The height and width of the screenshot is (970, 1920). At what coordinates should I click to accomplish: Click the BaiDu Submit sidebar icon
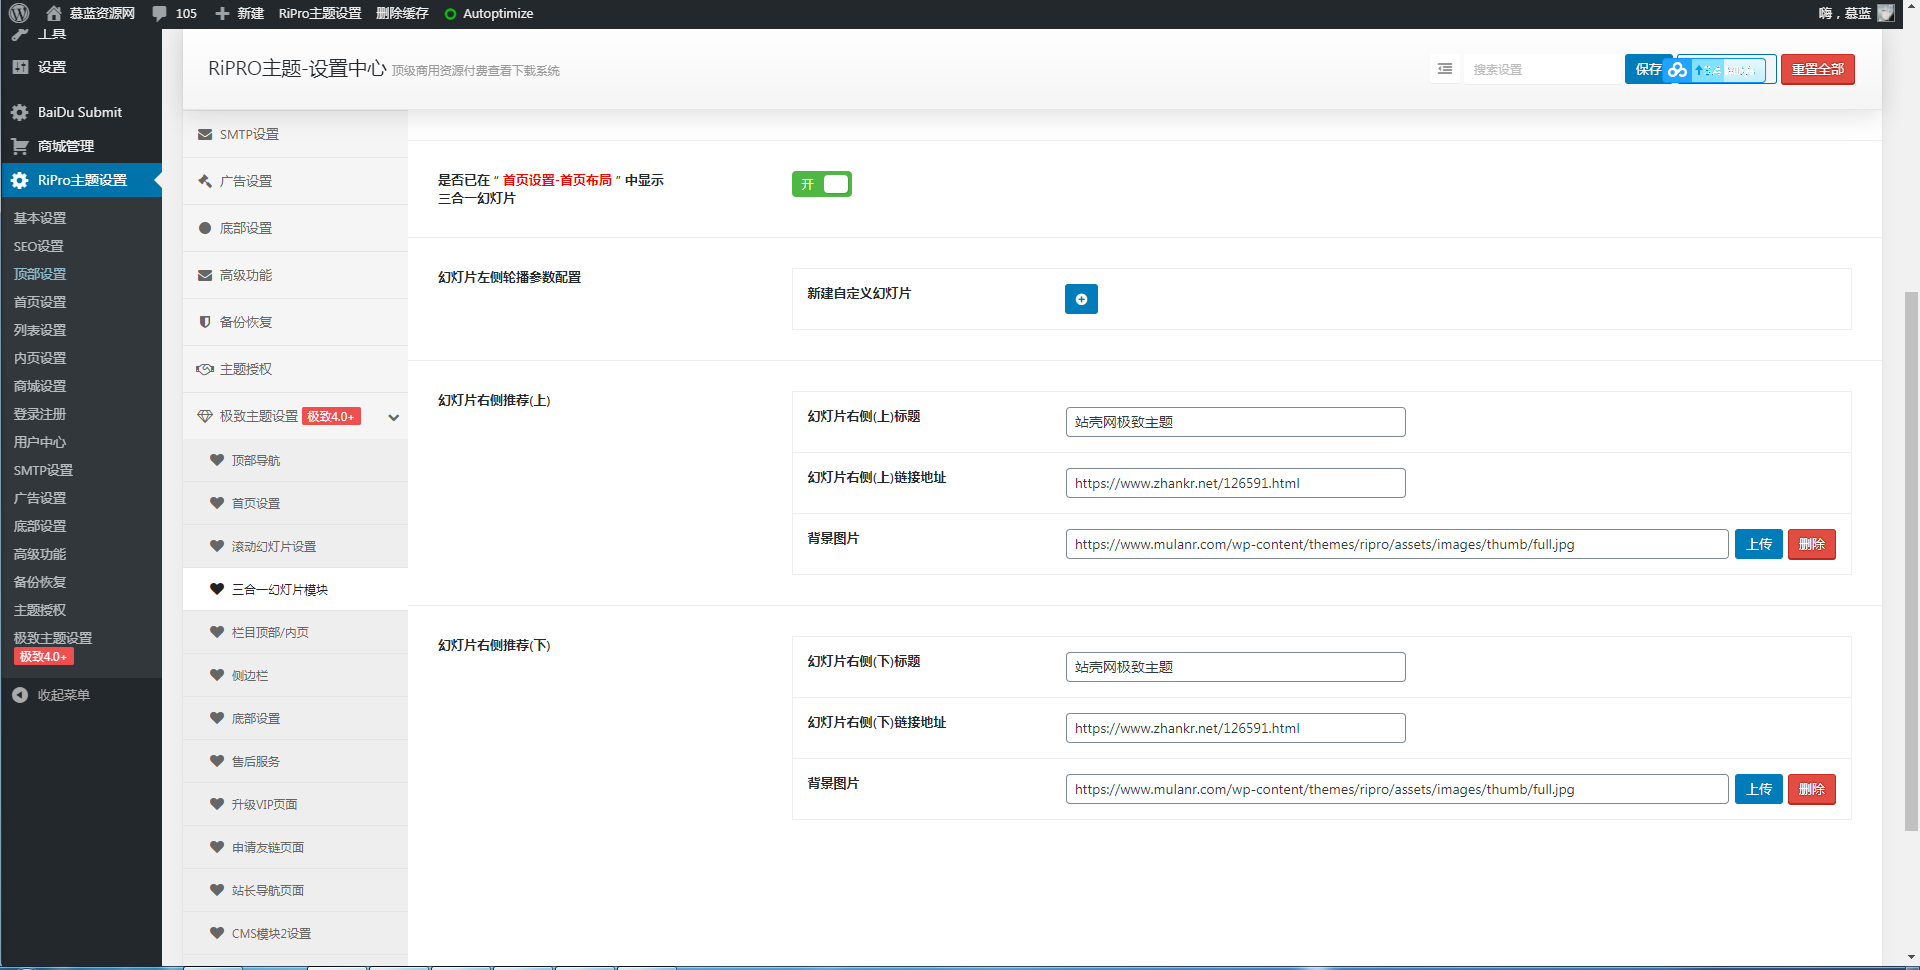click(x=20, y=112)
